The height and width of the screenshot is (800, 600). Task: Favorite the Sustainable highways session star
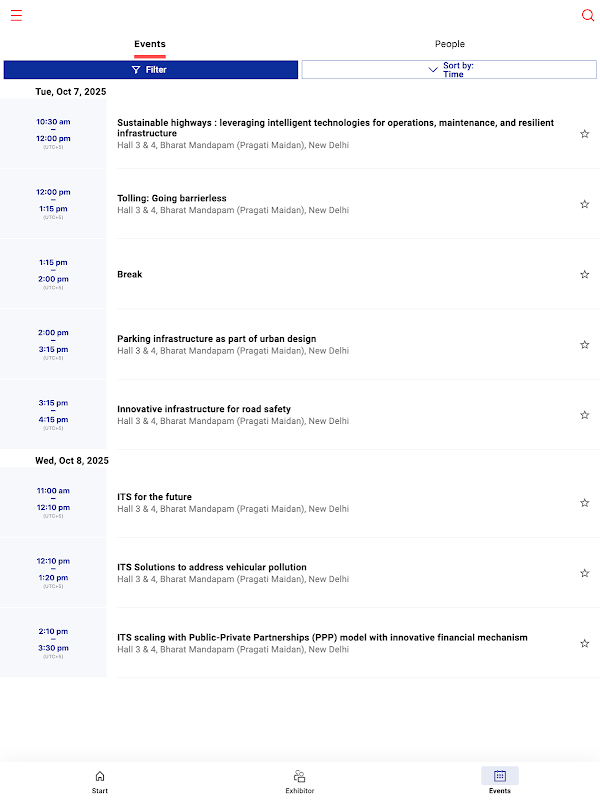(585, 134)
